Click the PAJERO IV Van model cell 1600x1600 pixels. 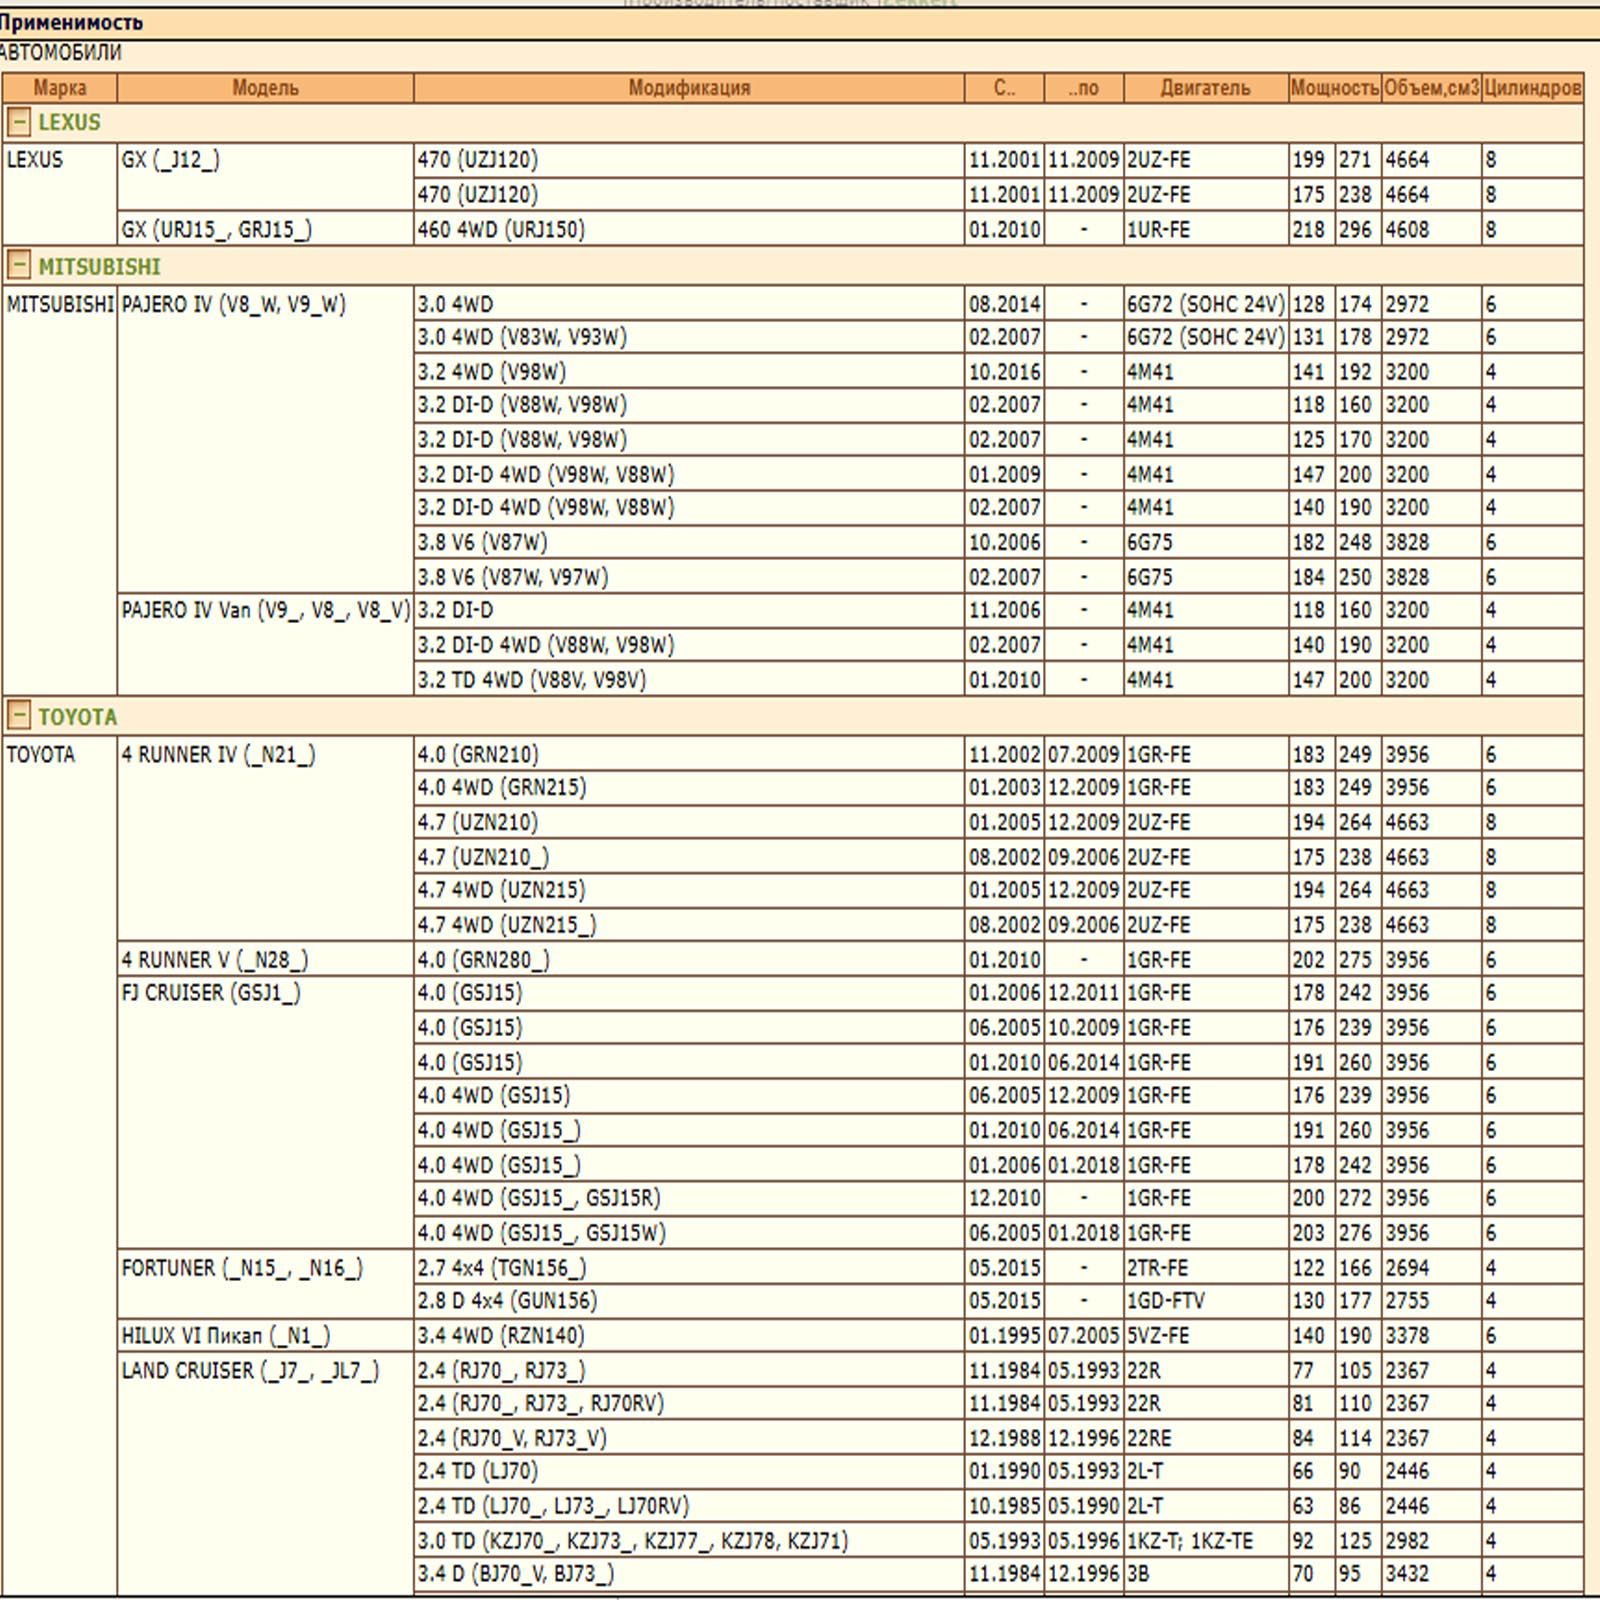click(265, 610)
